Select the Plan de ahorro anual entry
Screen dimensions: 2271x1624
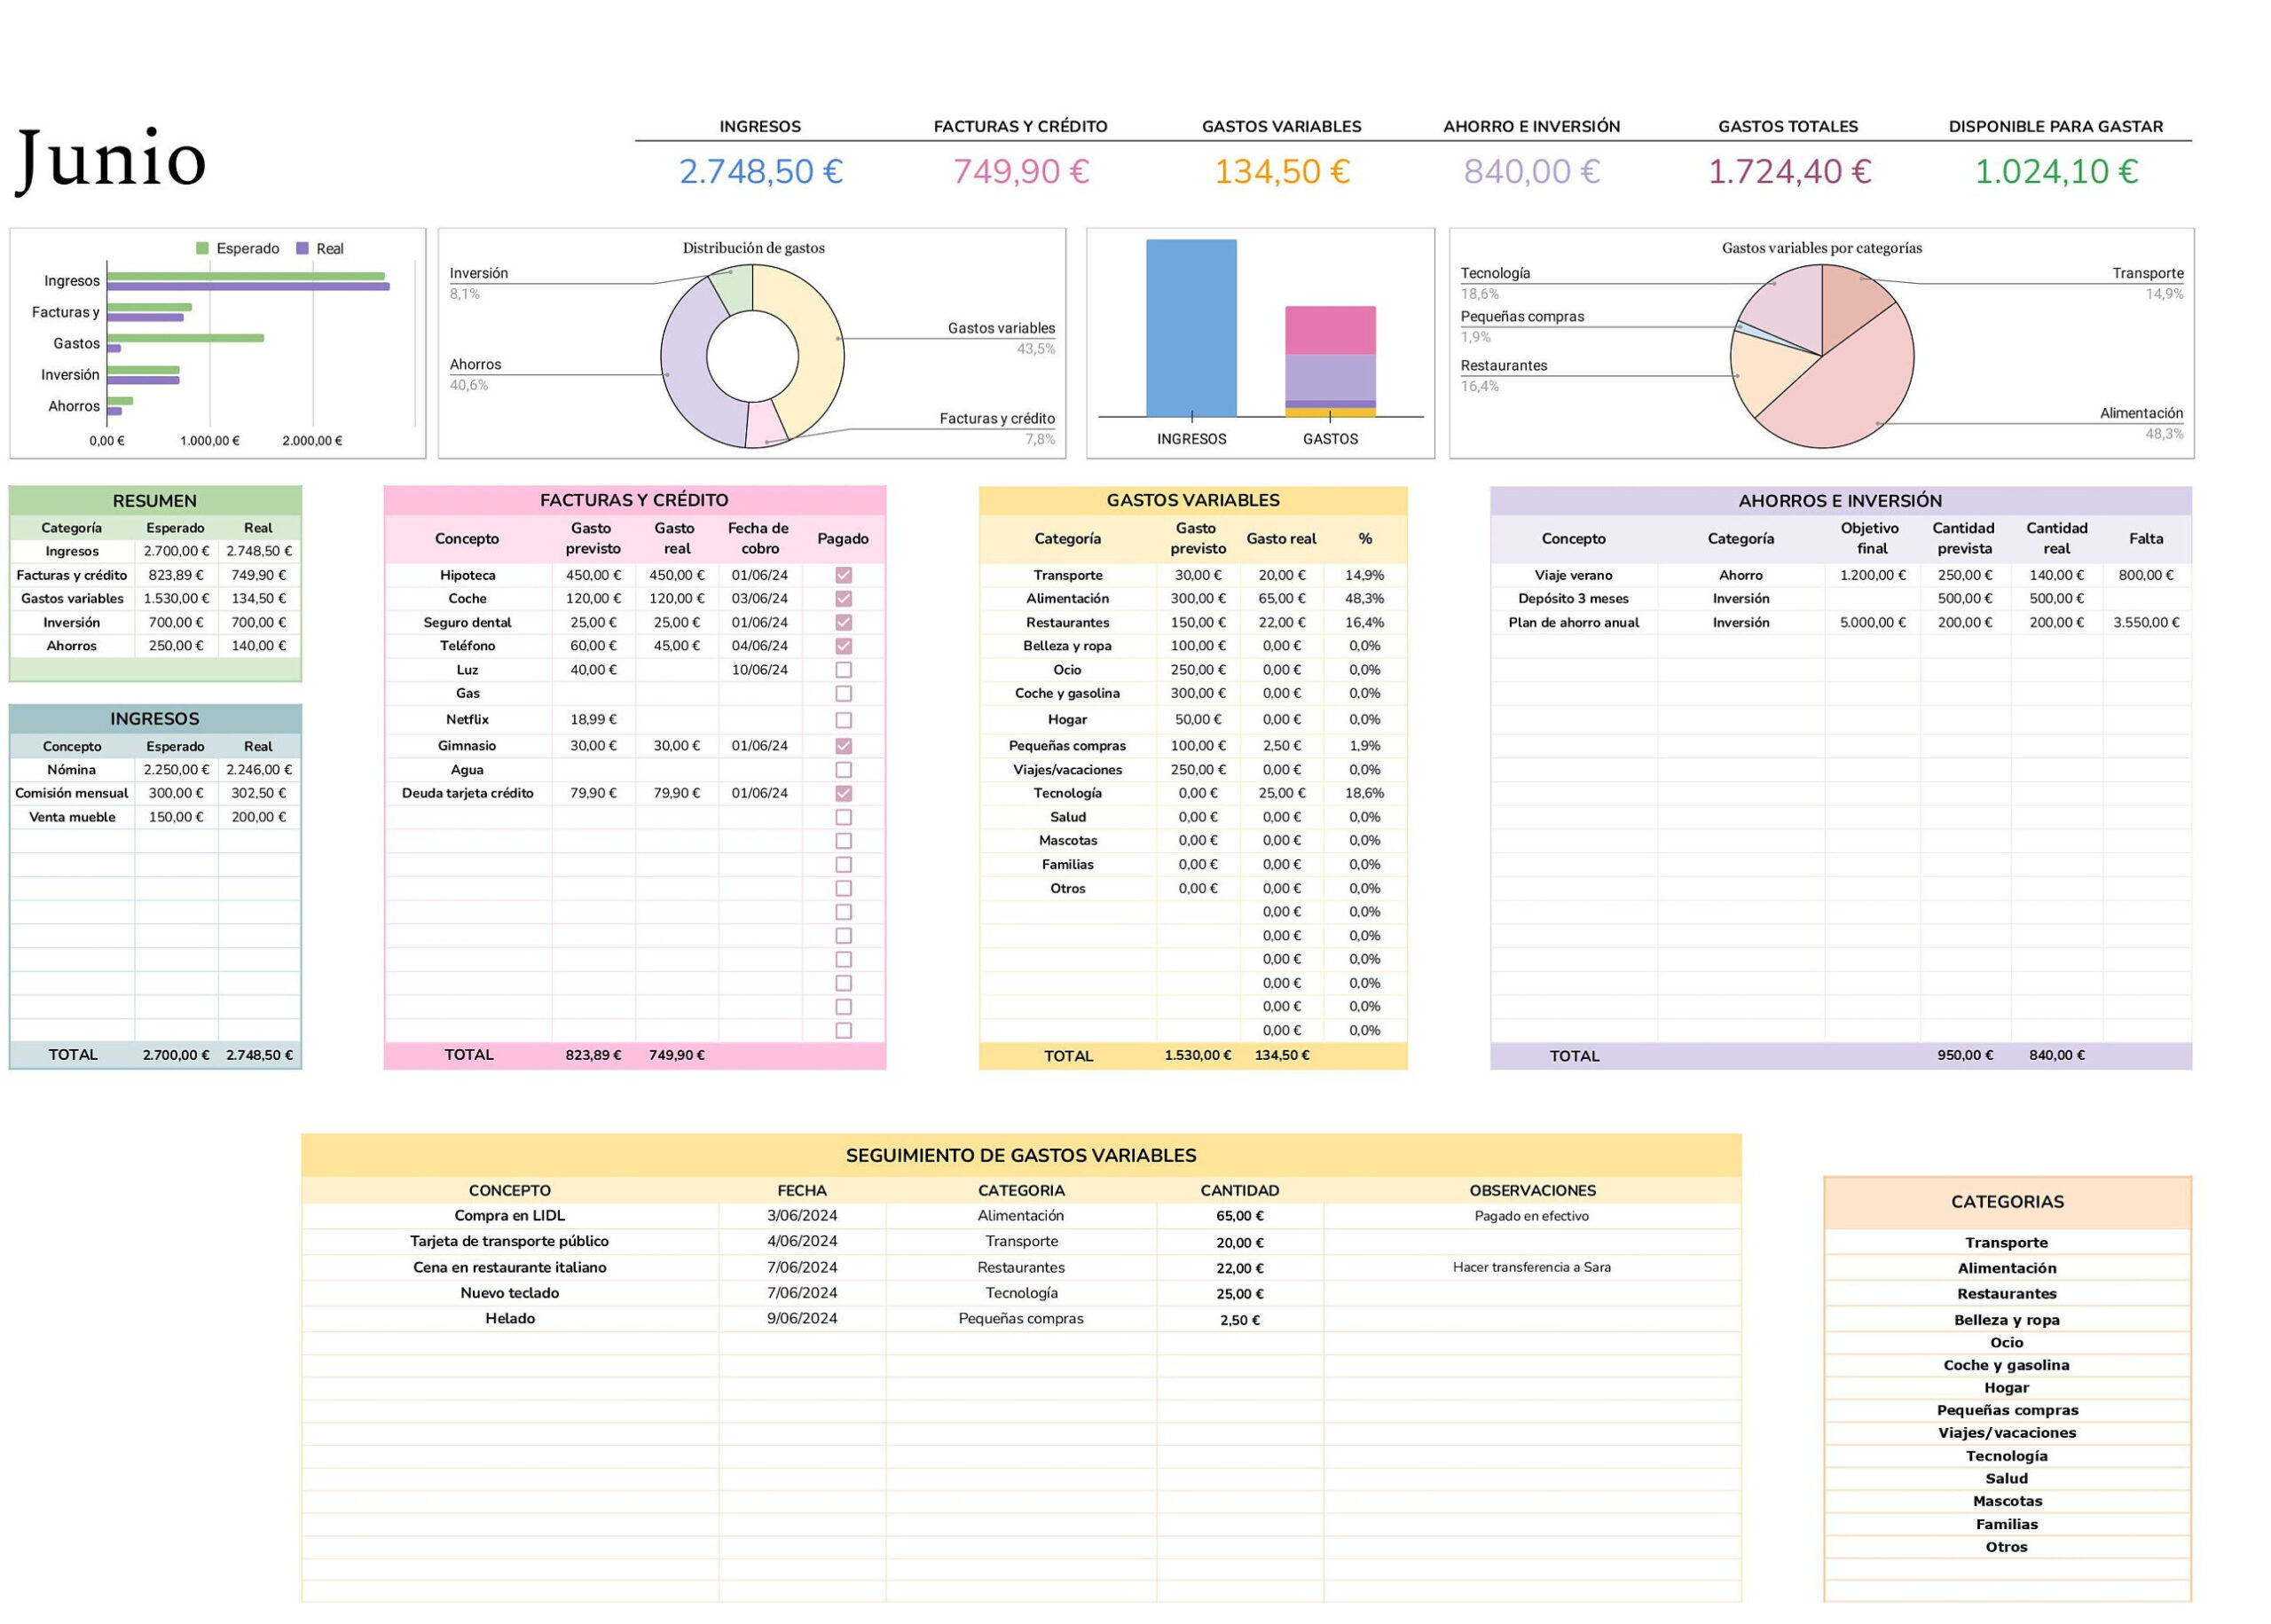[1574, 622]
